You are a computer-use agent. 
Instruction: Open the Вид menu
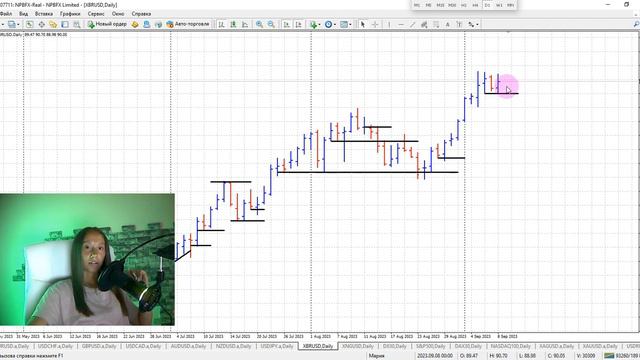(24, 14)
